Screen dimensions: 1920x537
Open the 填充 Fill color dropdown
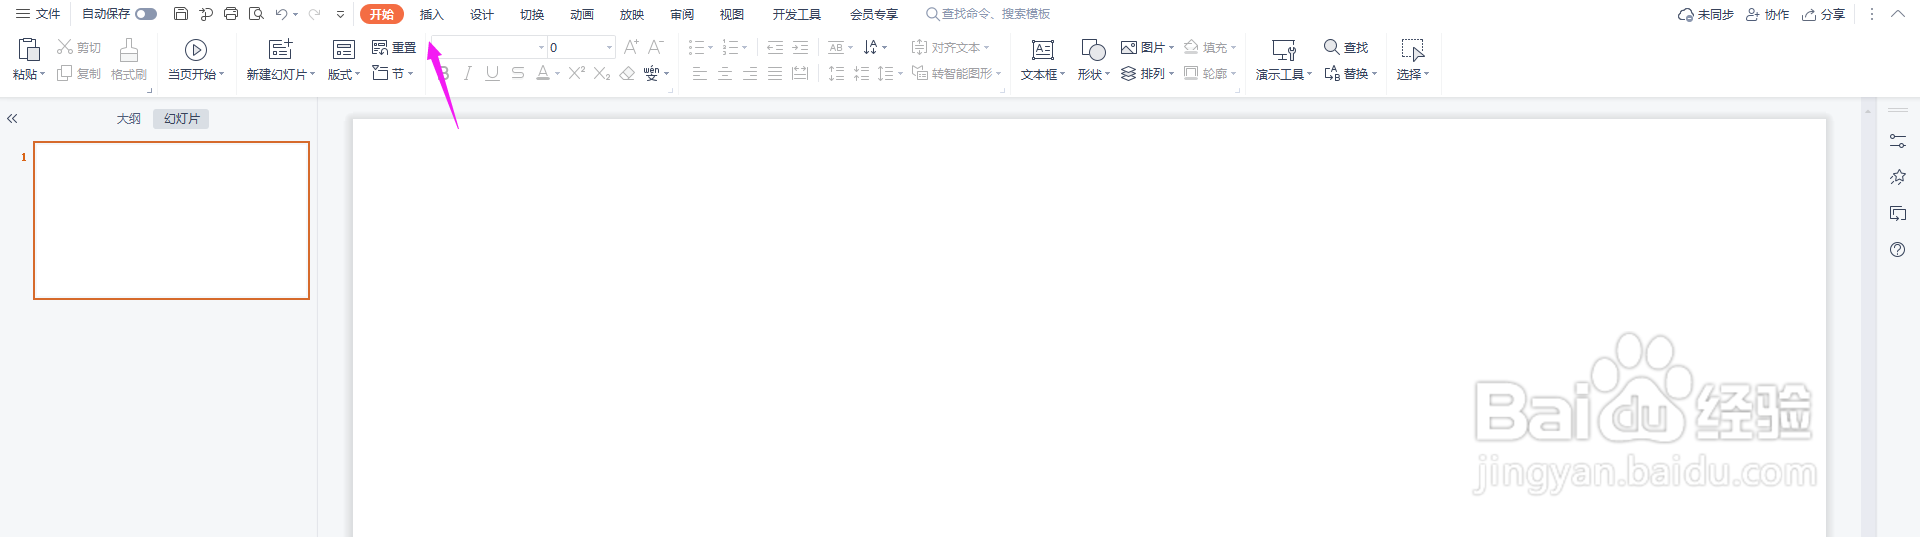pyautogui.click(x=1210, y=47)
